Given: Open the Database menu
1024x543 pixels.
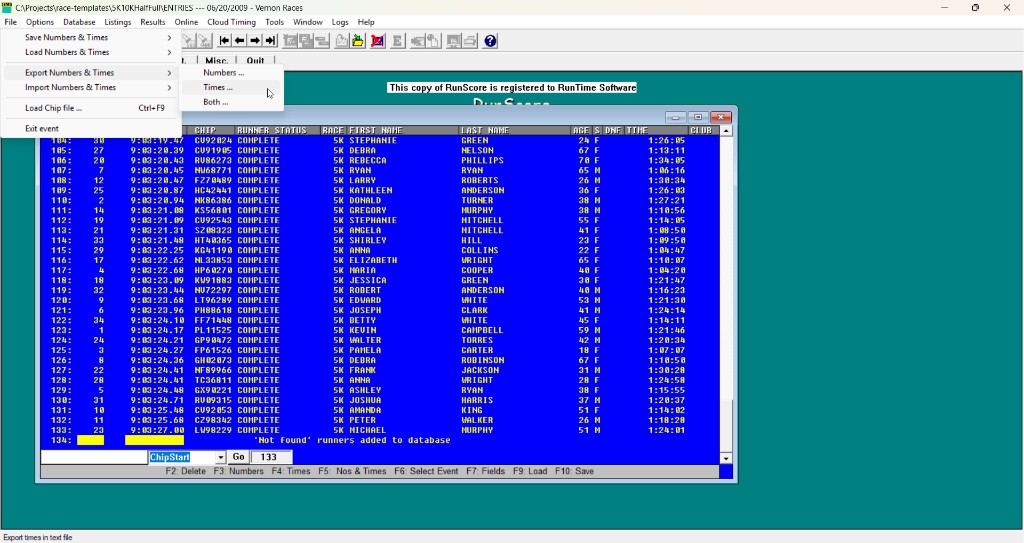Looking at the screenshot, I should (79, 22).
